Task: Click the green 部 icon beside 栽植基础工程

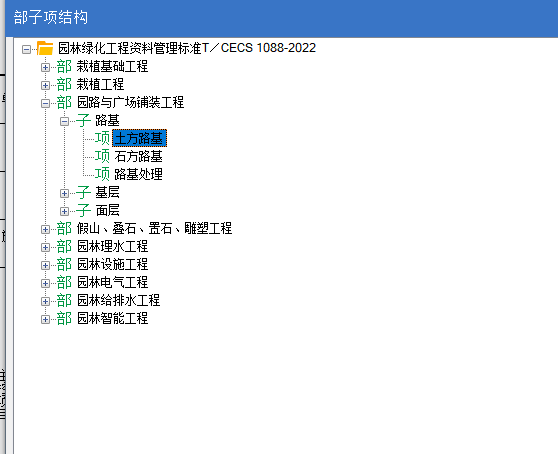Action: click(x=64, y=67)
